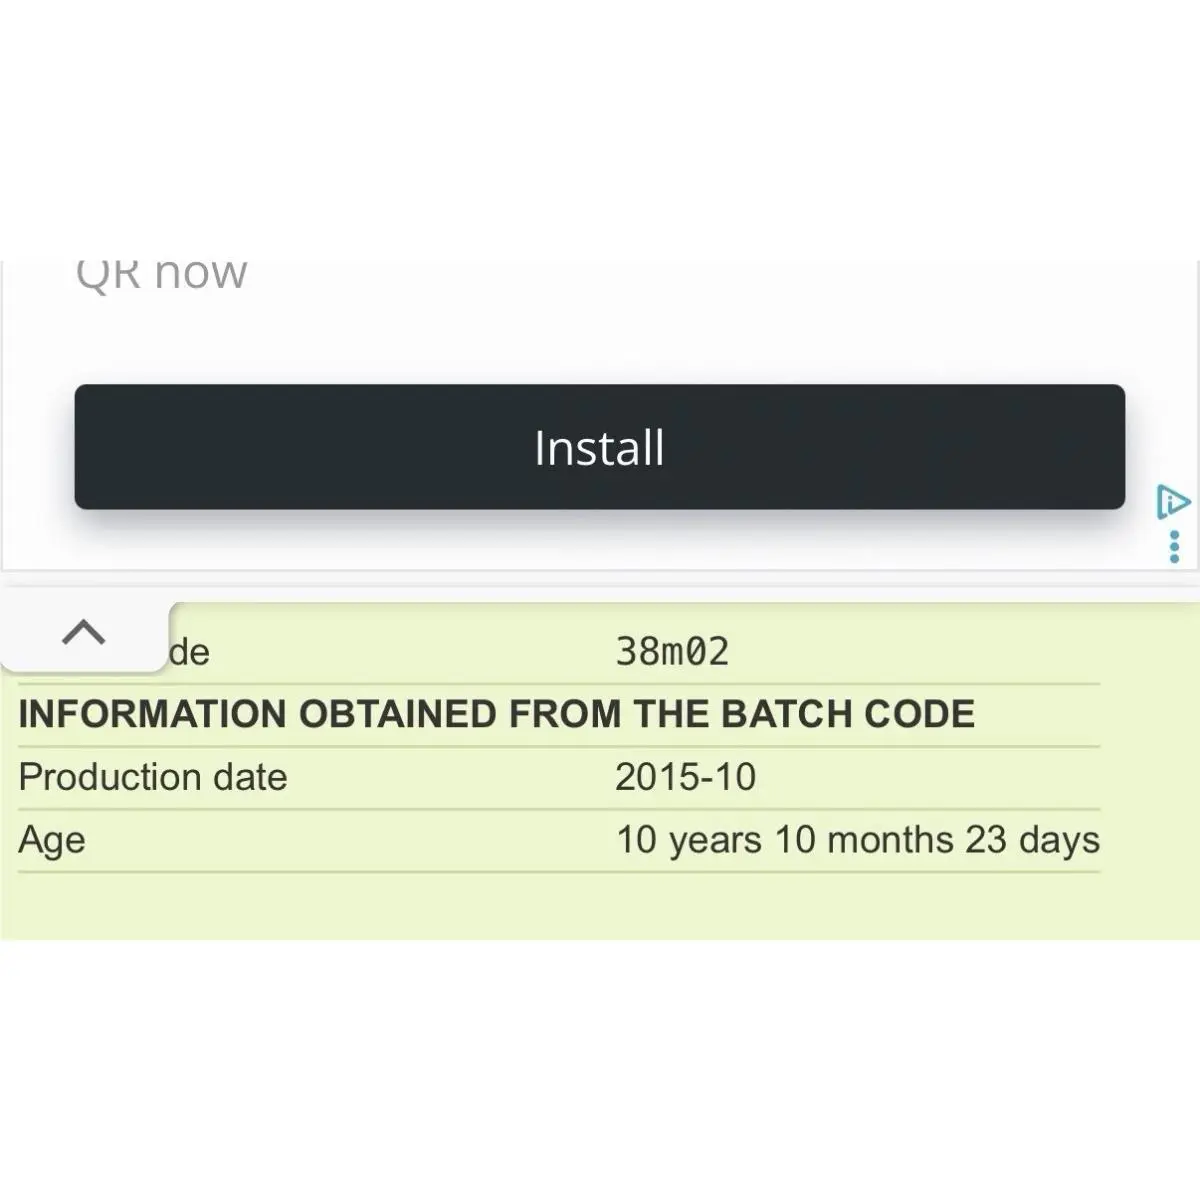Image resolution: width=1200 pixels, height=1200 pixels.
Task: Open the ad options three-dot menu
Action: (x=1174, y=547)
